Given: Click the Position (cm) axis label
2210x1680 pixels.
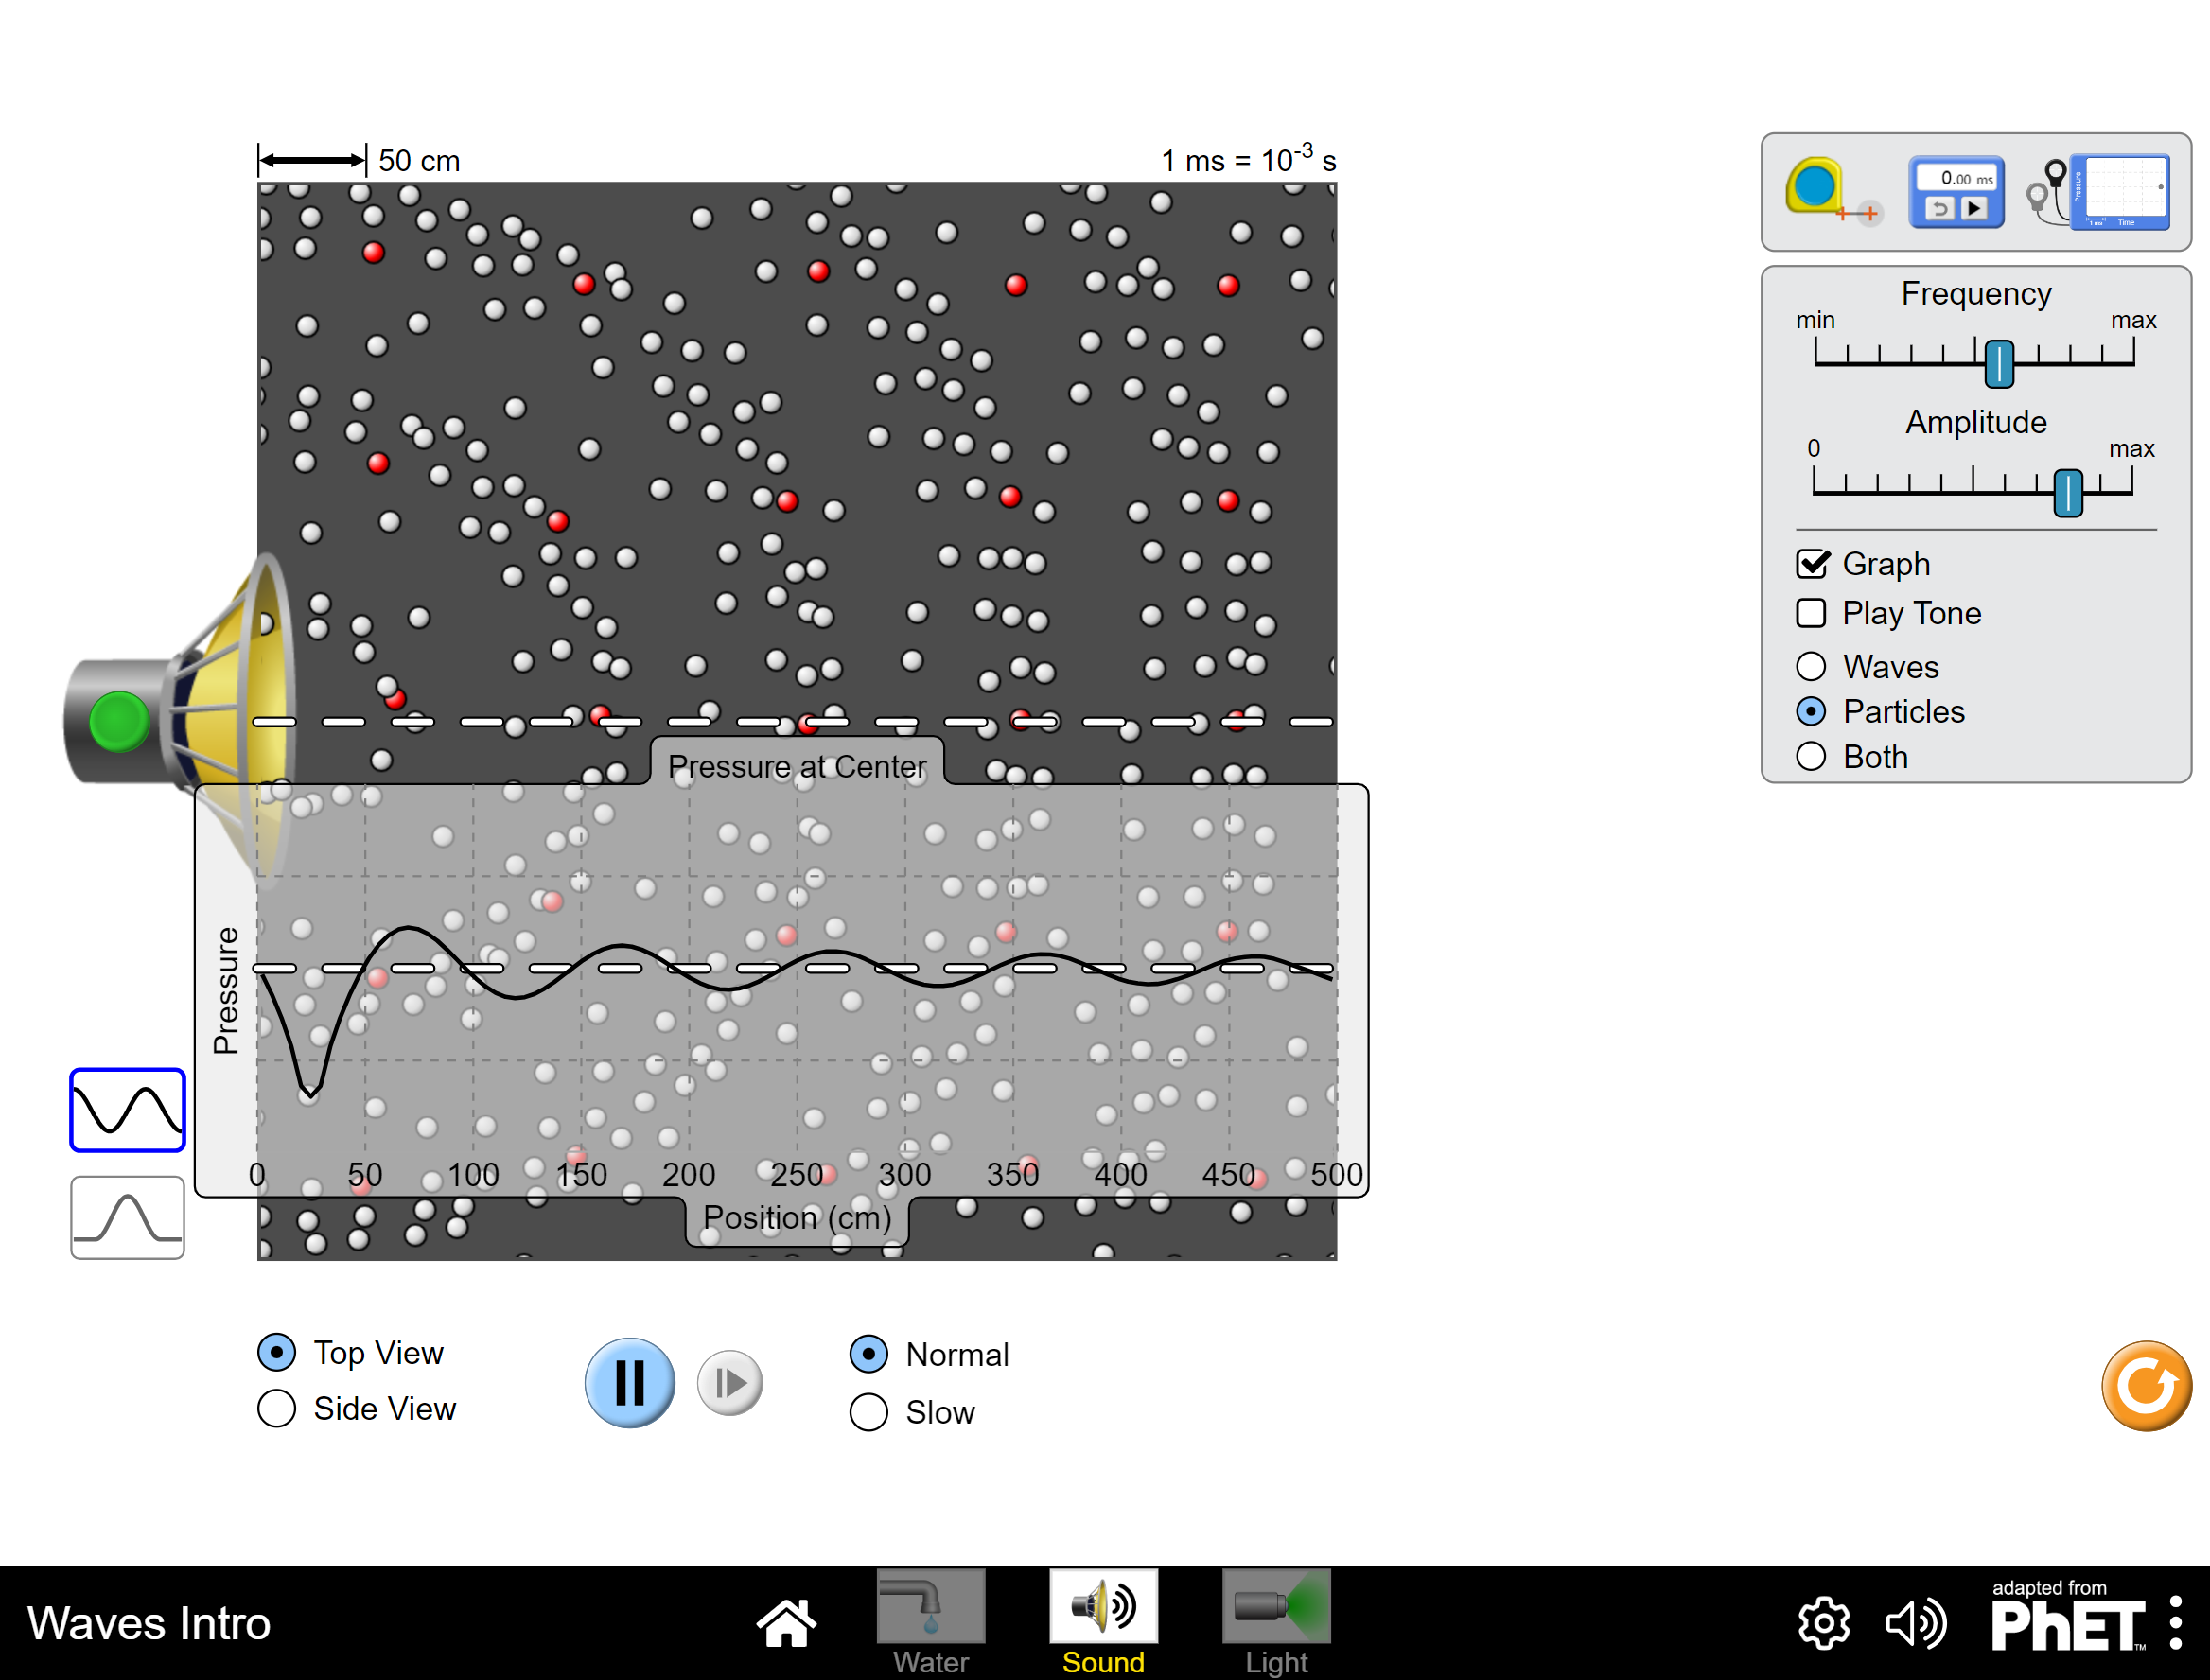Looking at the screenshot, I should [797, 1217].
